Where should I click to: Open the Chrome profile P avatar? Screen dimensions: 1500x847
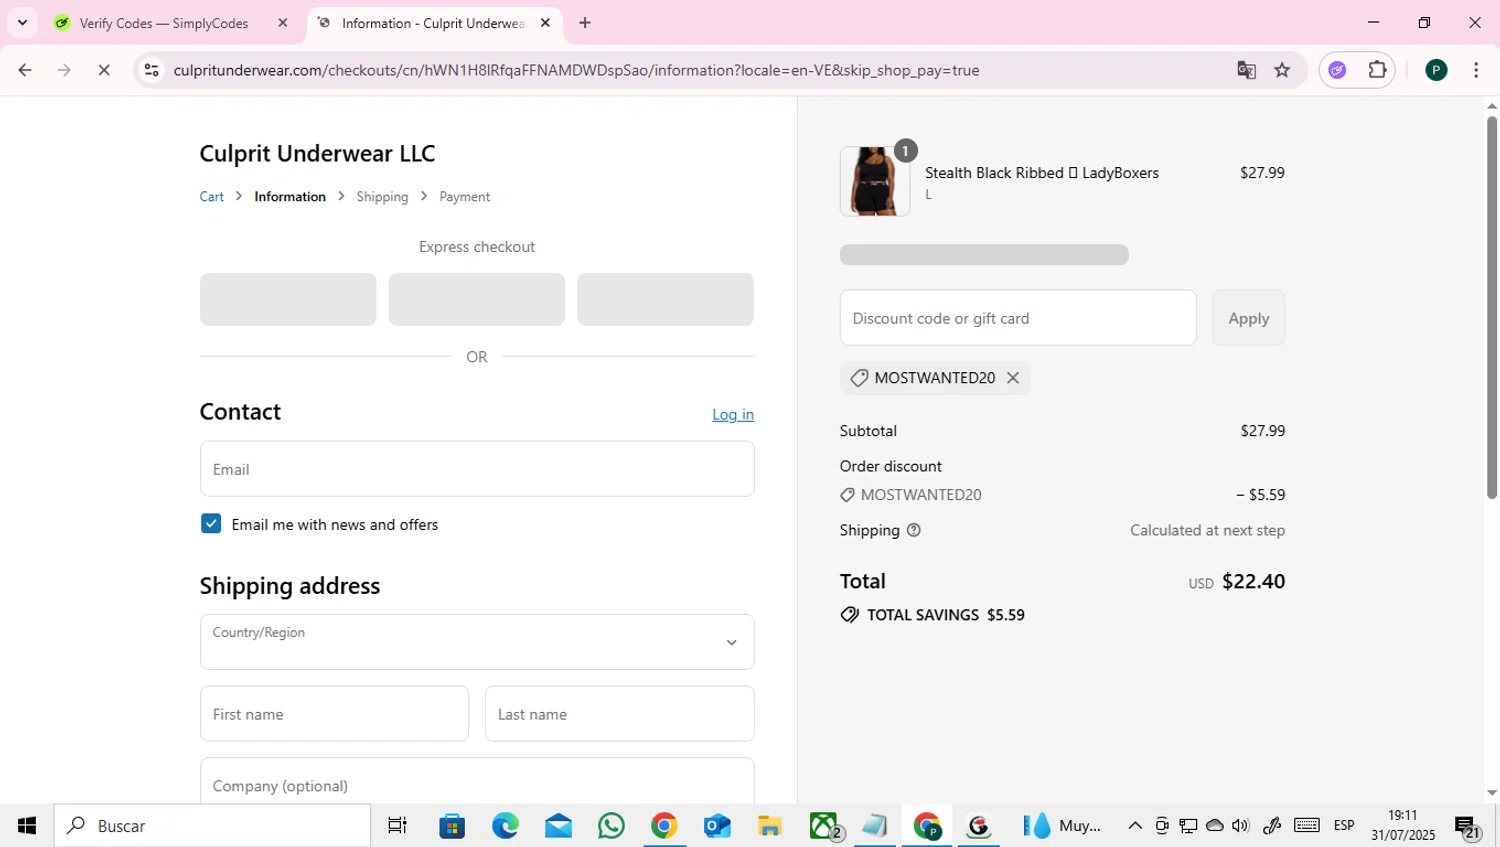click(x=1436, y=70)
